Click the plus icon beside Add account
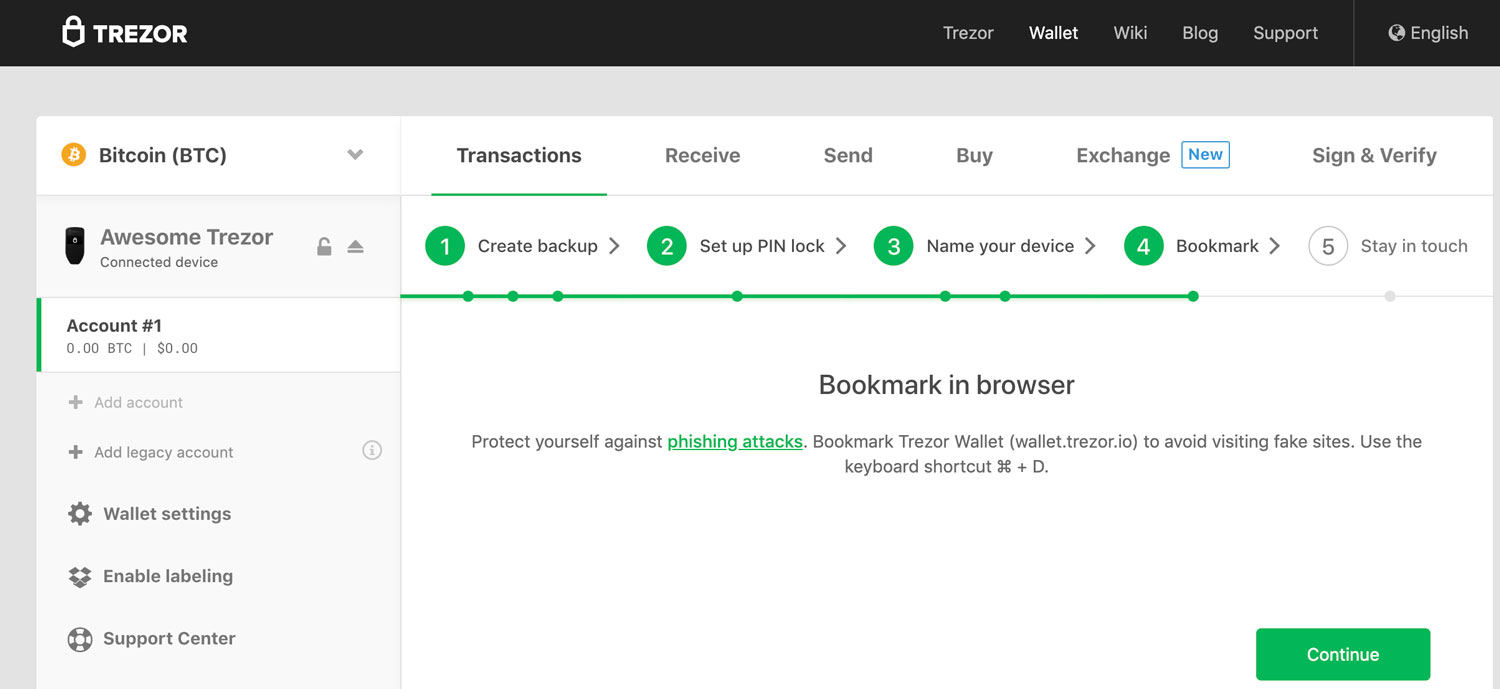The height and width of the screenshot is (689, 1500). pos(75,402)
